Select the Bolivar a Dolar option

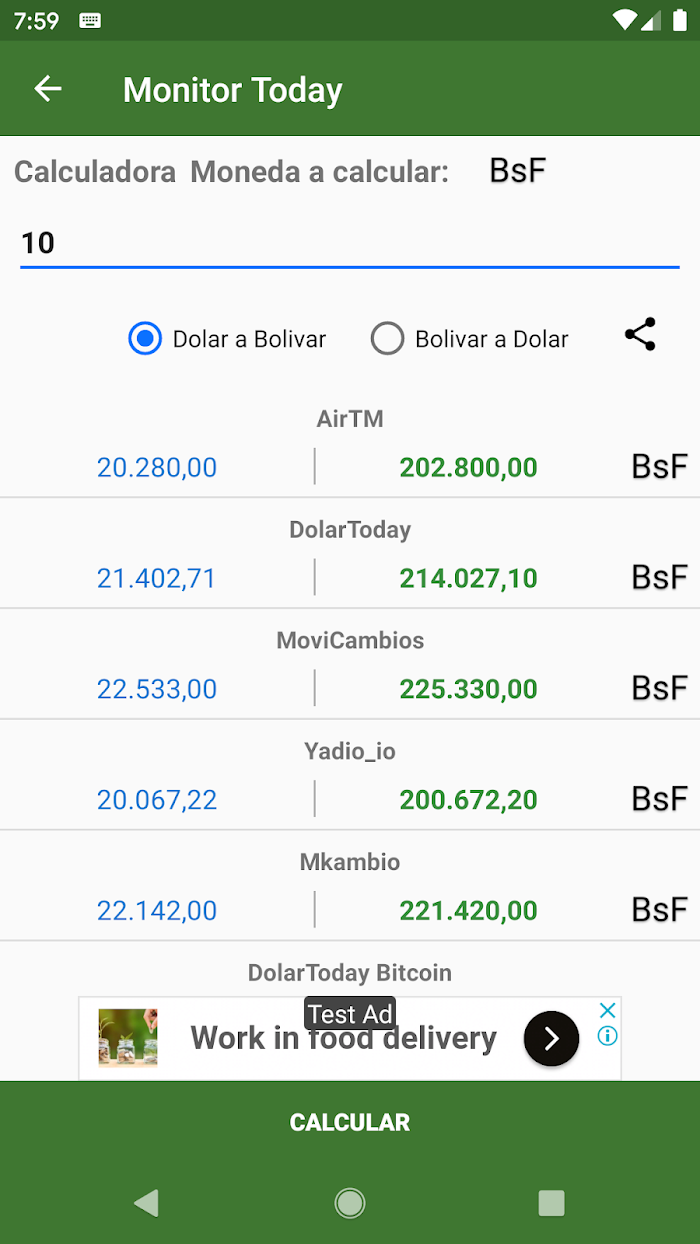pos(388,339)
